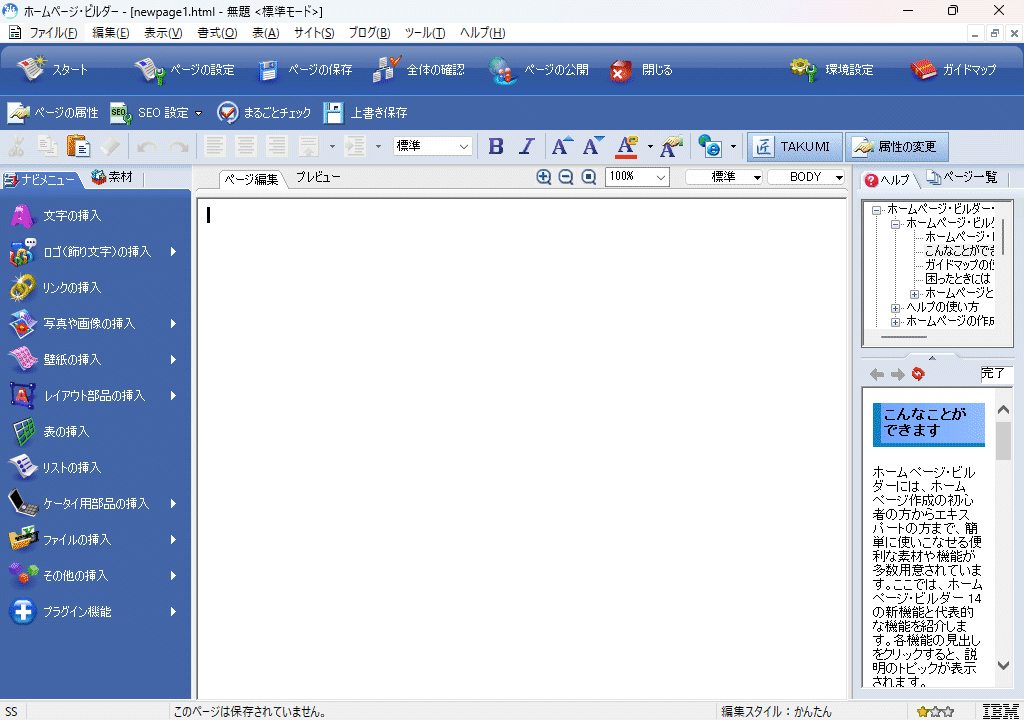Click the Bold formatting icon

tap(496, 147)
